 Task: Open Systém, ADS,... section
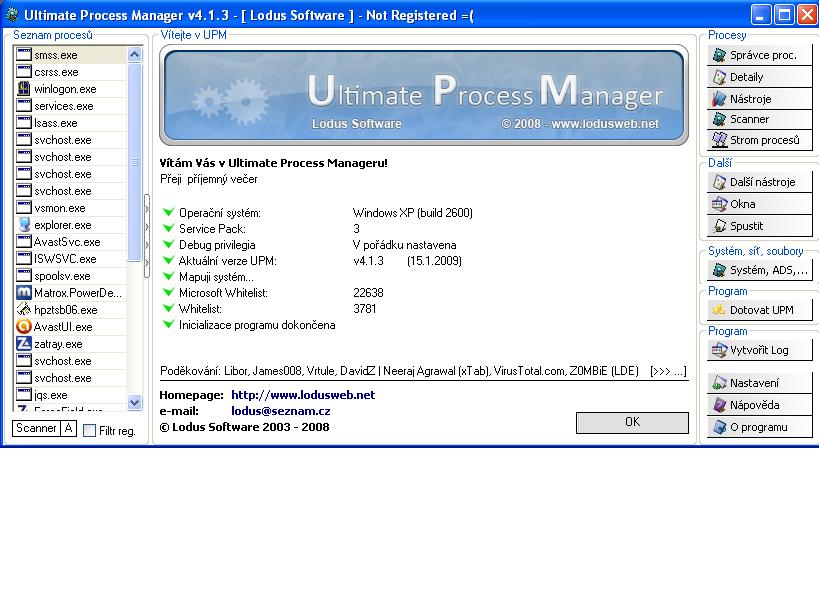760,270
